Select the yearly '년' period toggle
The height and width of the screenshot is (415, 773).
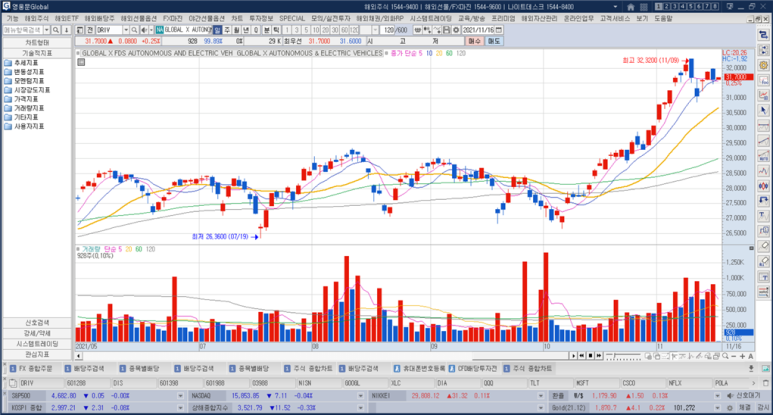tap(246, 30)
